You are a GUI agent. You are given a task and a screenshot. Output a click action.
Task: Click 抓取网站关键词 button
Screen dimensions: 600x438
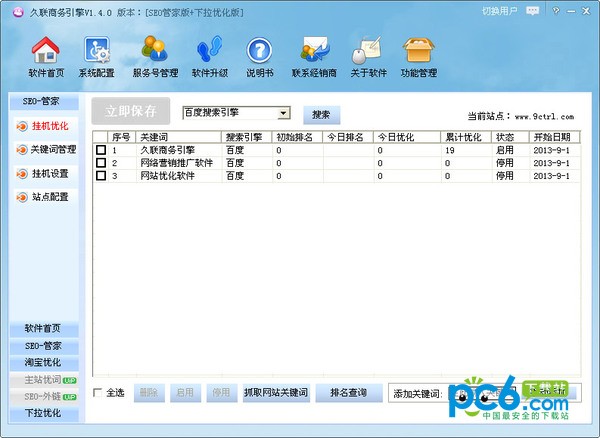pyautogui.click(x=276, y=393)
